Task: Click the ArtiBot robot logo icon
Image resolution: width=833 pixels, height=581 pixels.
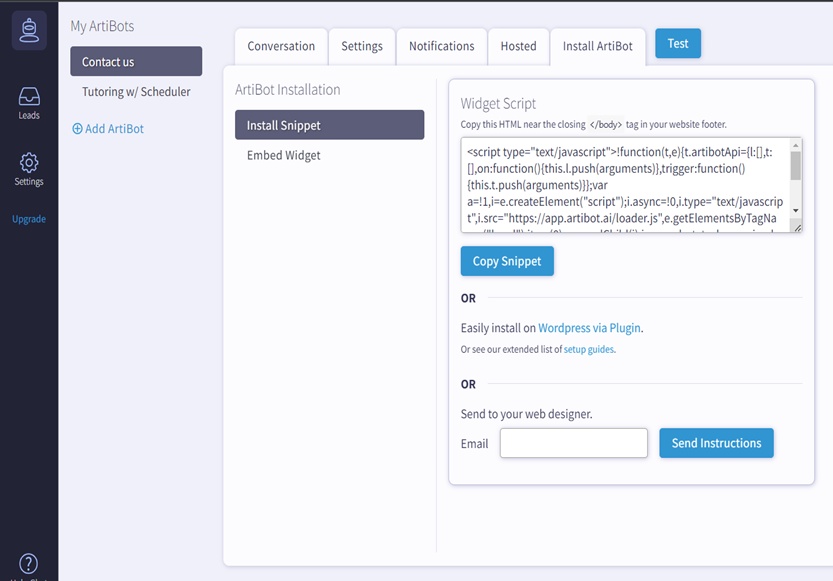Action: [x=29, y=31]
